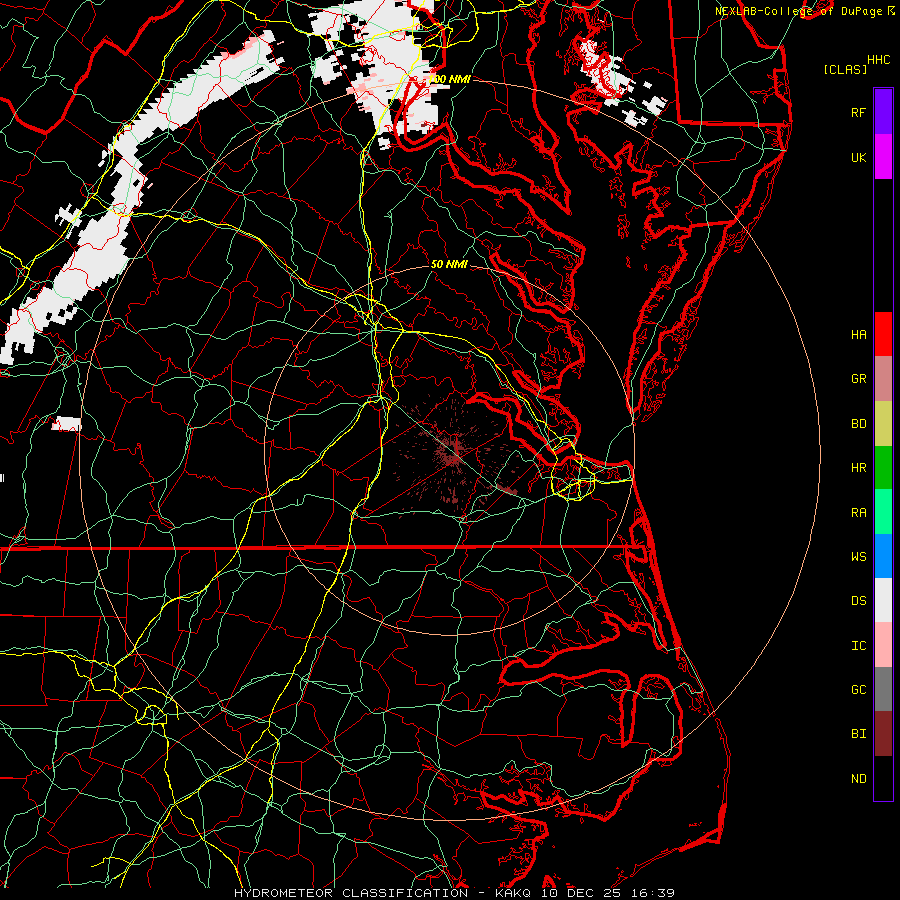Click the HA legend label
Viewport: 900px width, 900px height.
click(859, 335)
